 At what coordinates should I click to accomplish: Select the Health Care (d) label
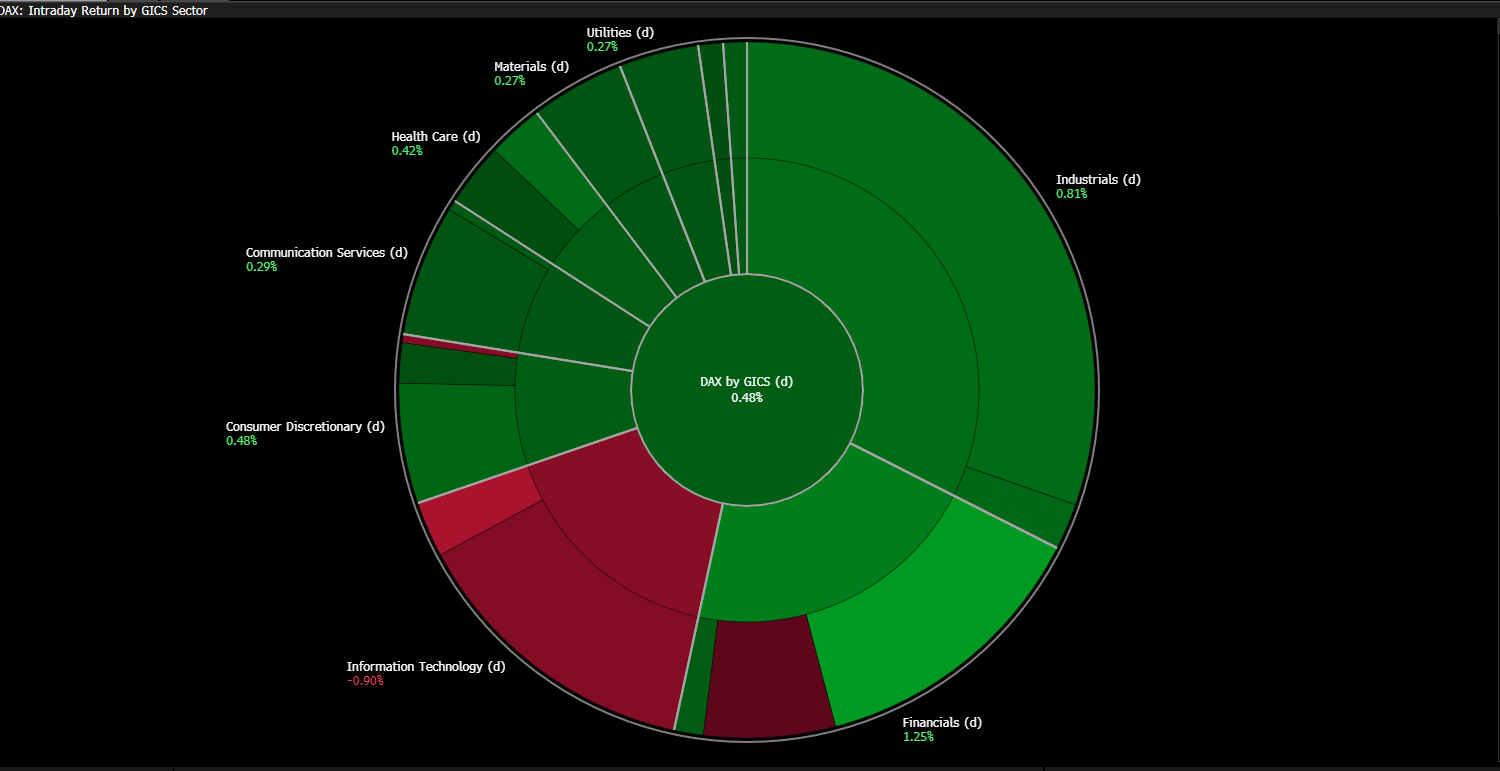435,137
